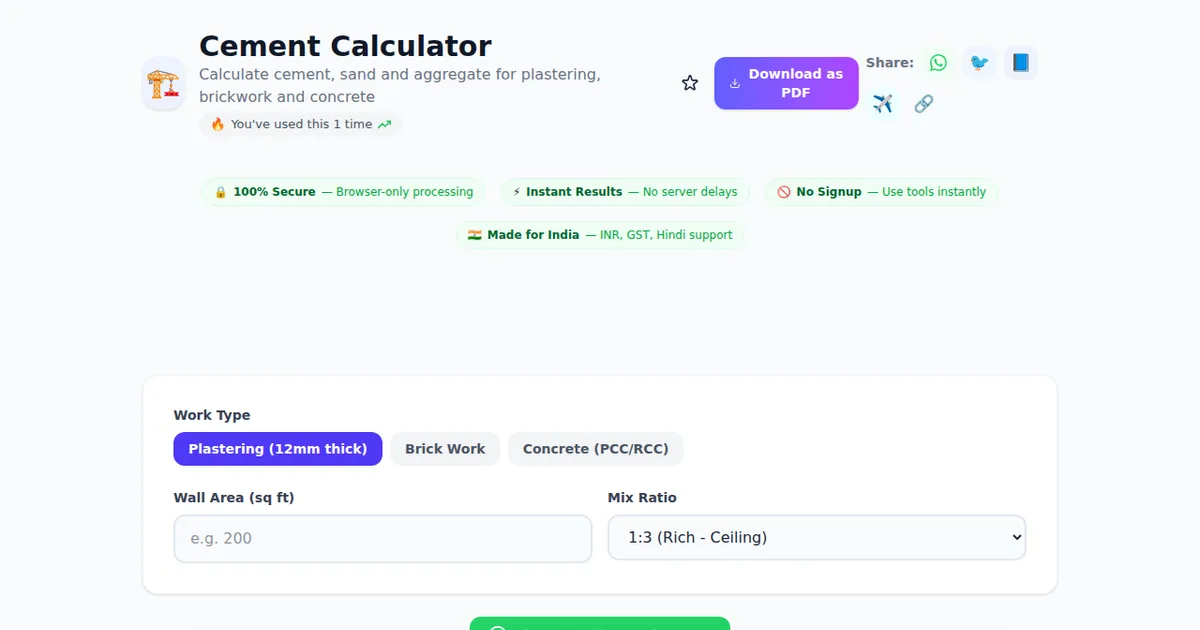Click the Mix Ratio dropdown arrow
Viewport: 1200px width, 630px height.
pyautogui.click(x=1017, y=538)
